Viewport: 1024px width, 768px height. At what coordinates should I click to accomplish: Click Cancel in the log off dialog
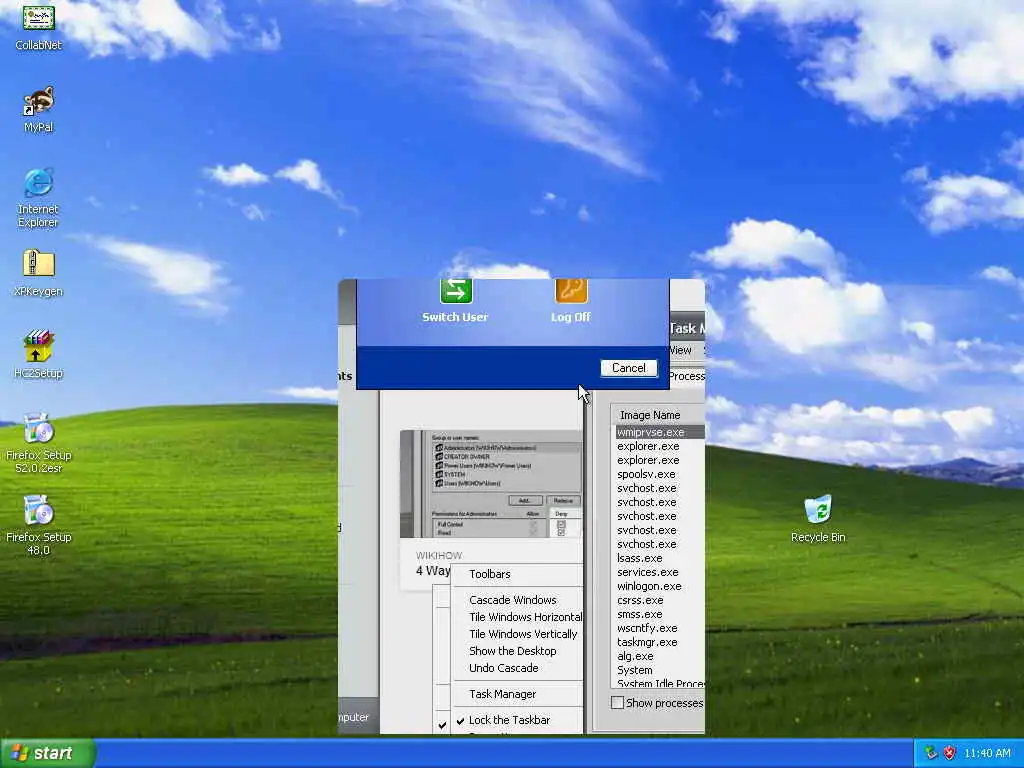click(628, 368)
